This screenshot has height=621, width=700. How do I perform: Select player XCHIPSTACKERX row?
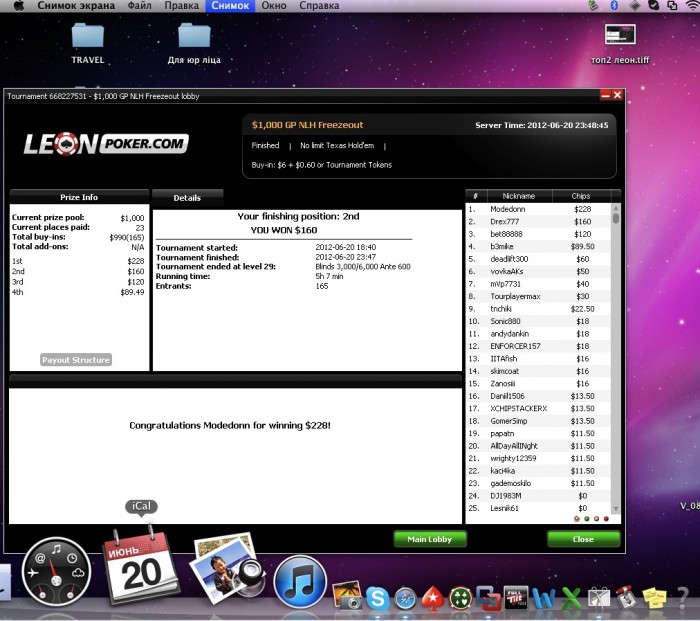(x=538, y=408)
